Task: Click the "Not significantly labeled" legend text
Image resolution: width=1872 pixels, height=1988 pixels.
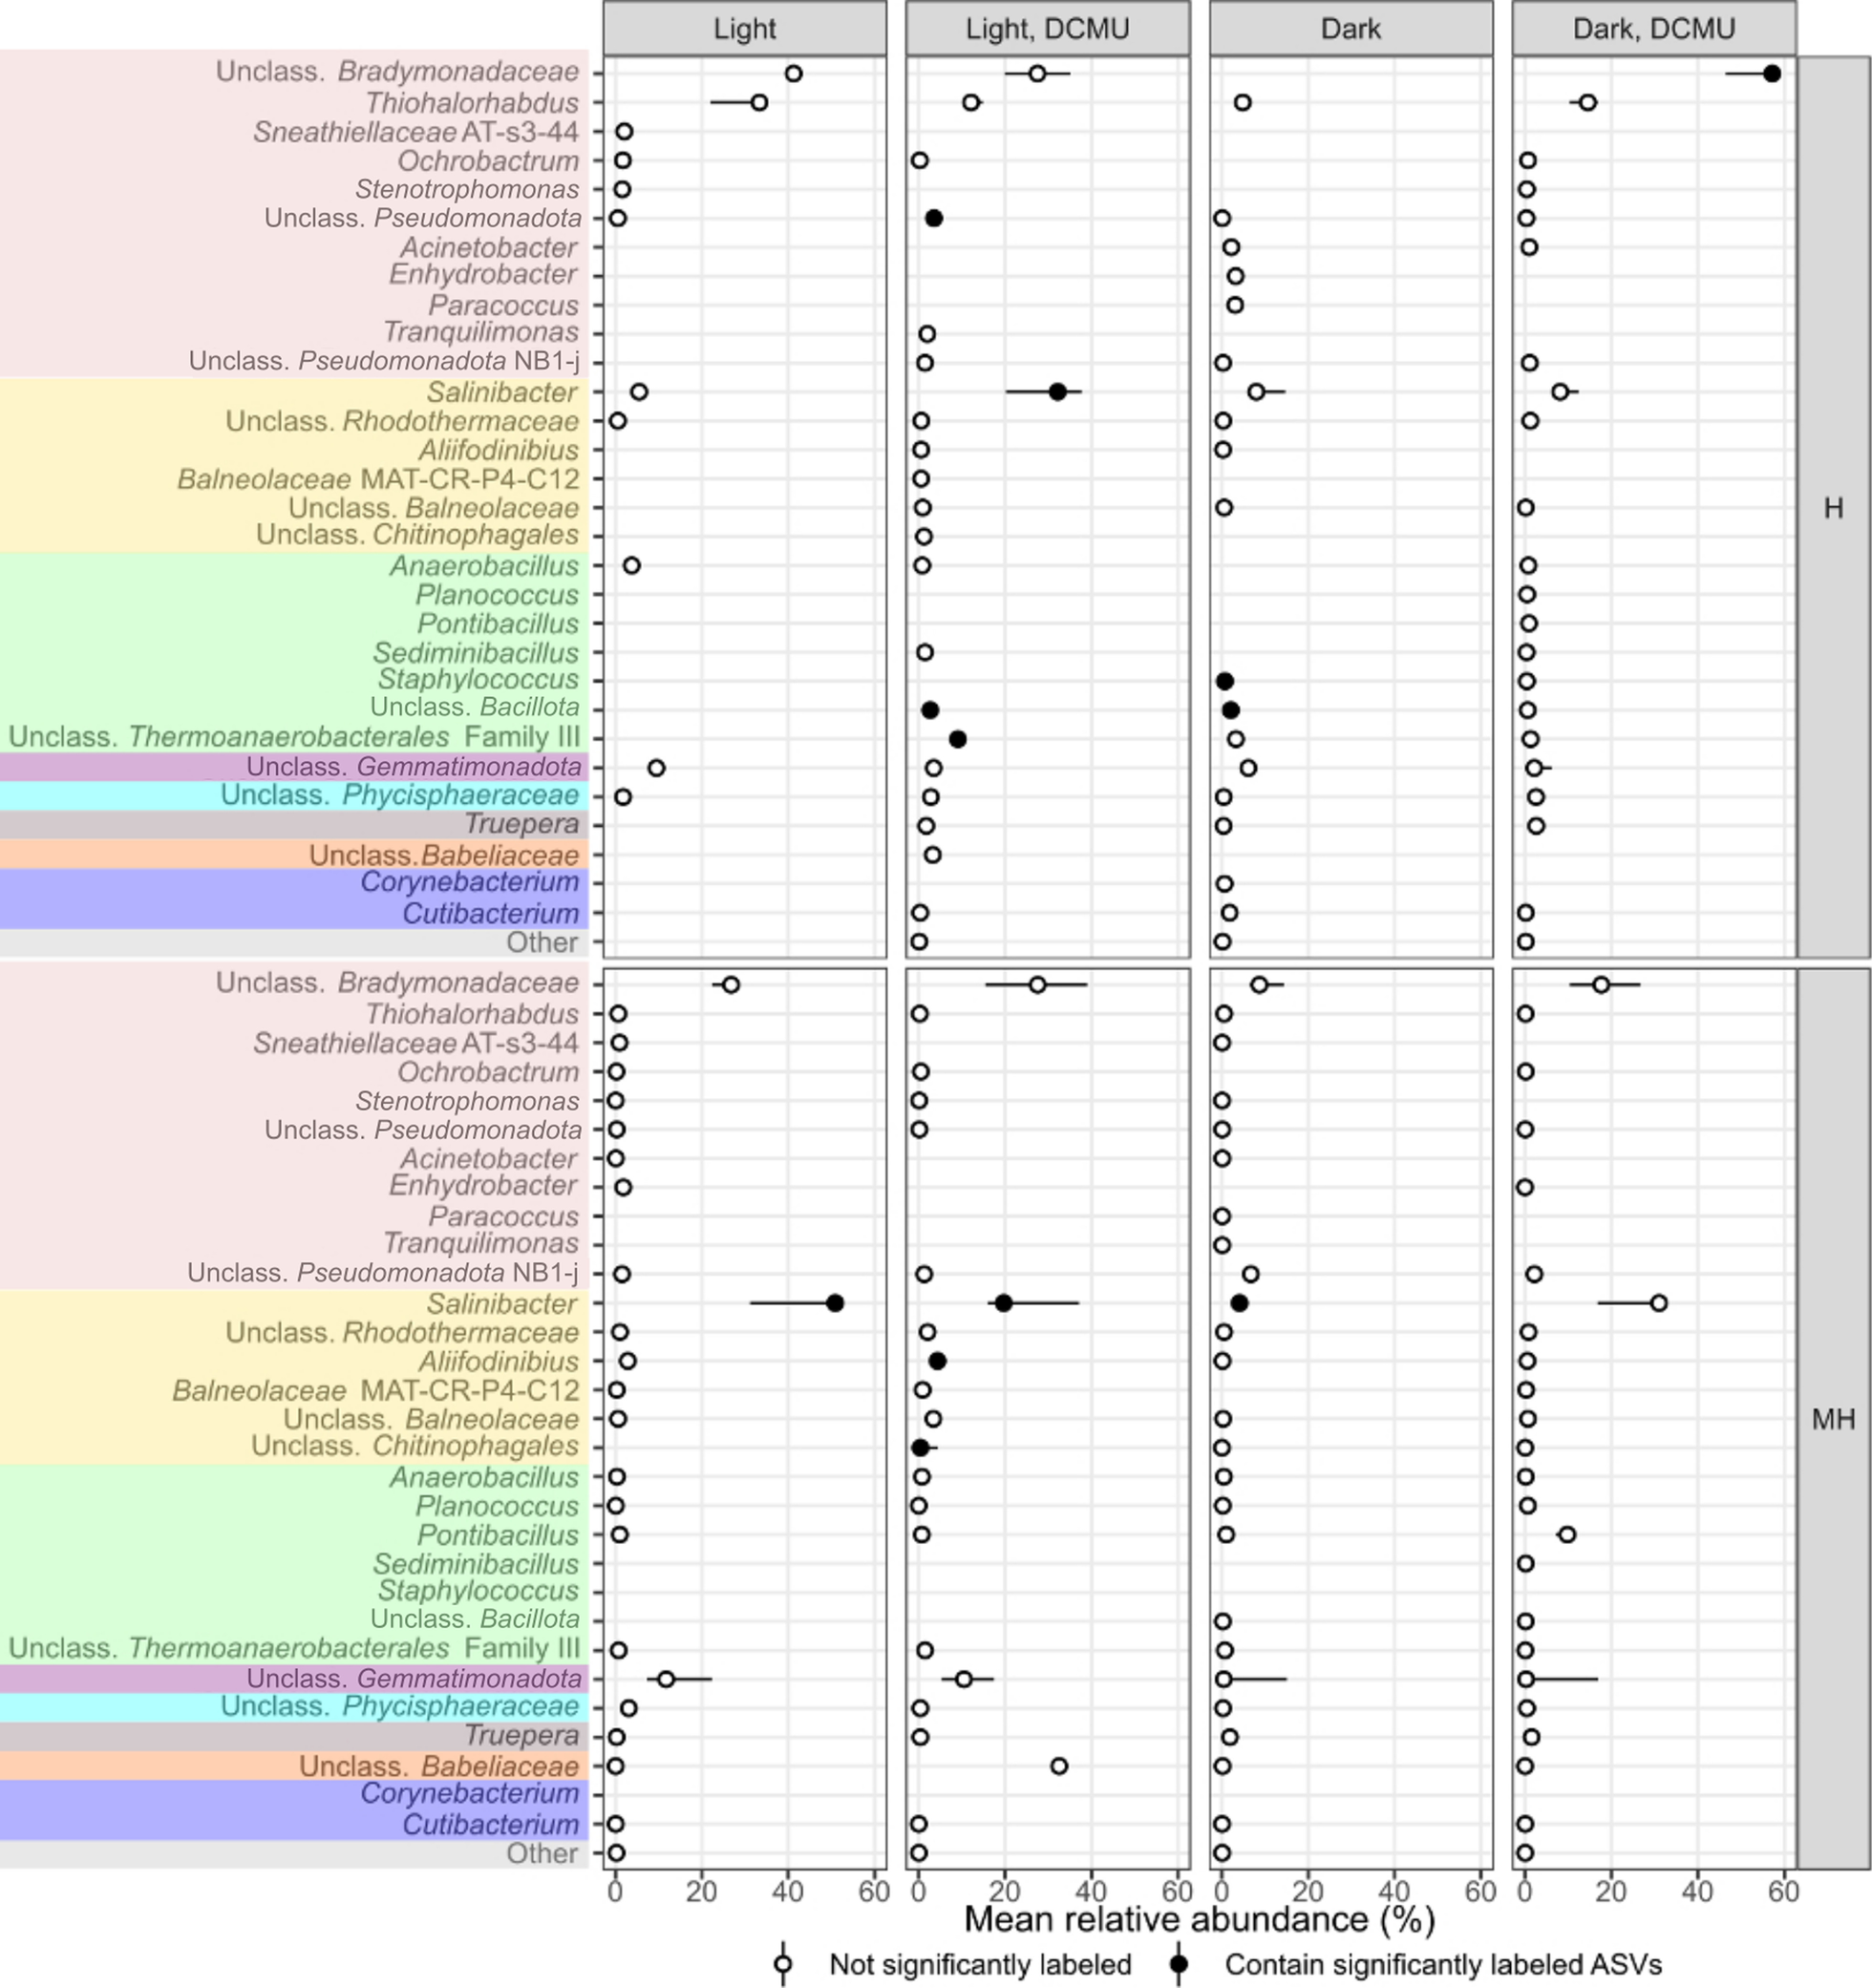Action: coord(980,1964)
